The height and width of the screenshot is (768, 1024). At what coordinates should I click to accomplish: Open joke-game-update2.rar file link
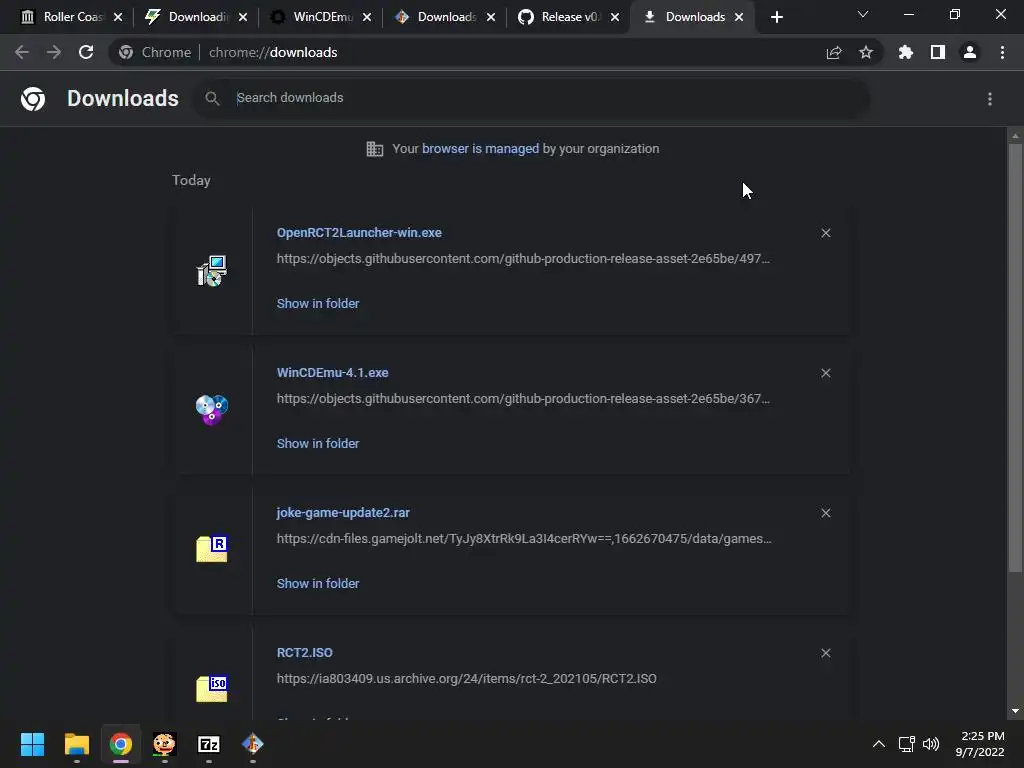pos(343,513)
